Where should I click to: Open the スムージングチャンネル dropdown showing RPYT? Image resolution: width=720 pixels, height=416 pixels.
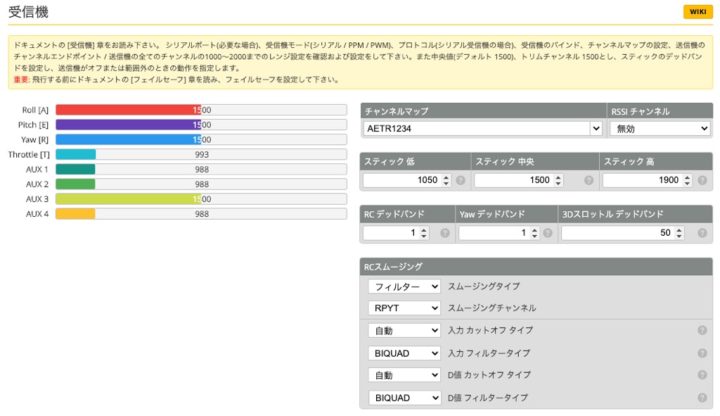(404, 308)
